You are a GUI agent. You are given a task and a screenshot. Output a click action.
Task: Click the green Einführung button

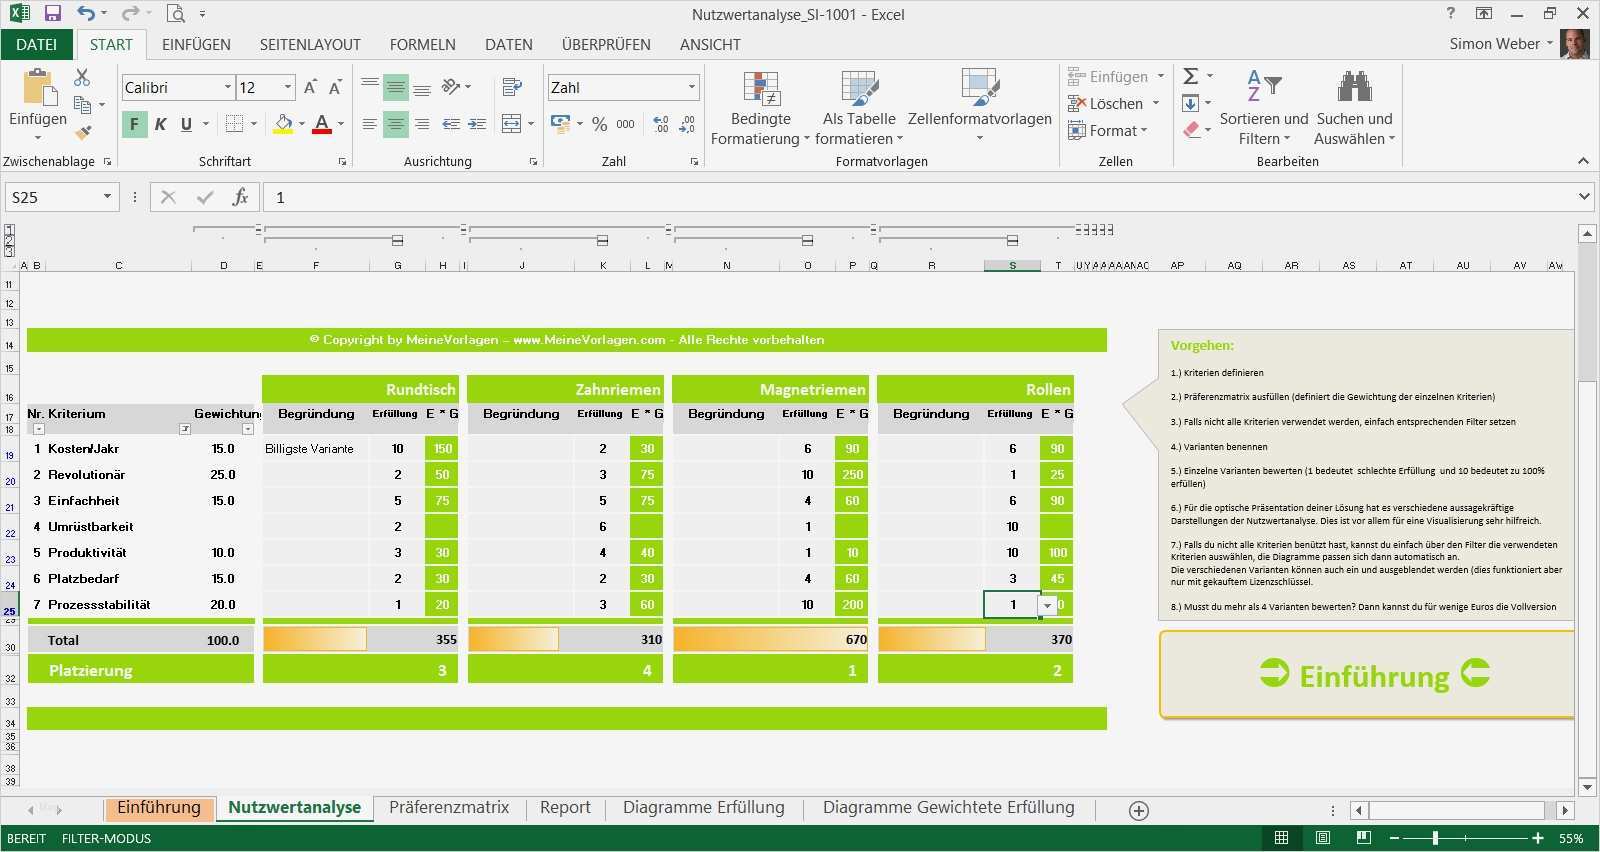1373,676
